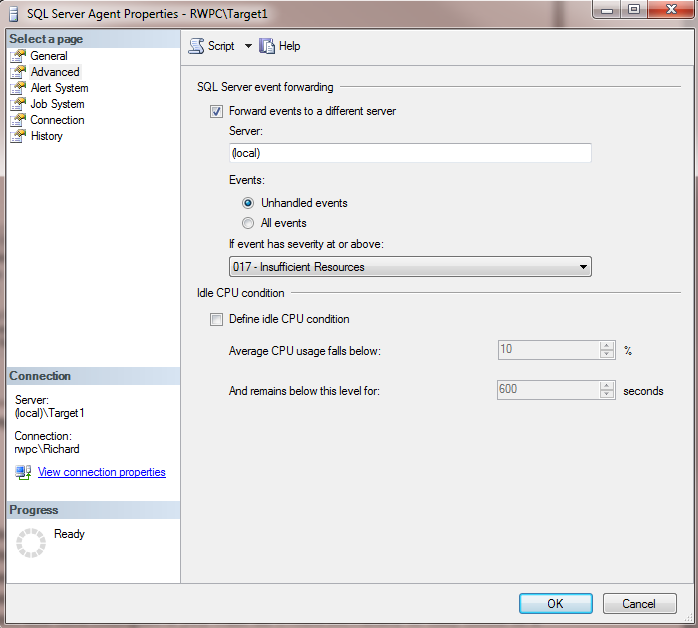Decrease the CPU usage percentage spinner
The height and width of the screenshot is (628, 698).
[x=607, y=354]
